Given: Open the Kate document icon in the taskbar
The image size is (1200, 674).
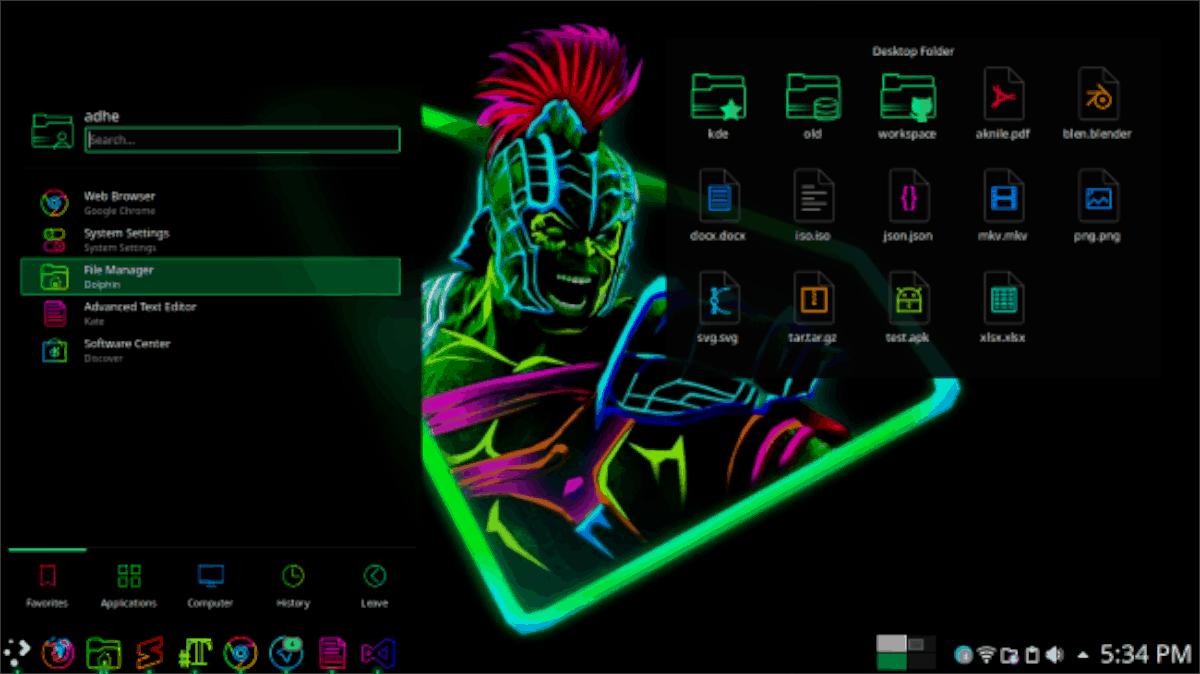Looking at the screenshot, I should (x=332, y=653).
